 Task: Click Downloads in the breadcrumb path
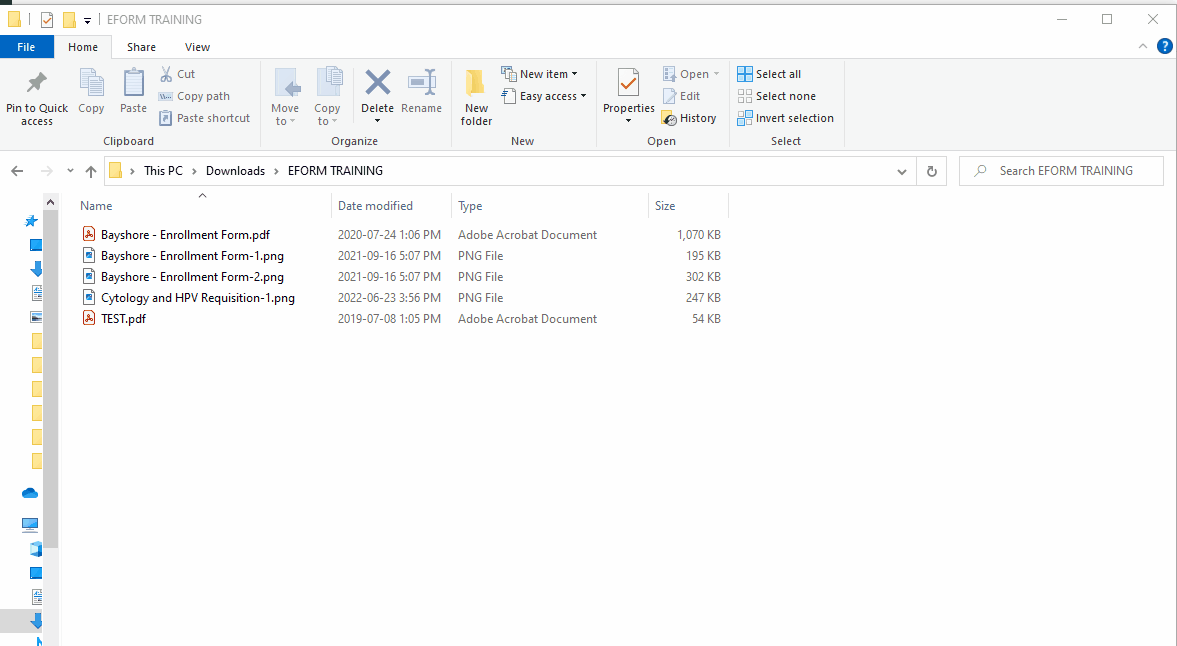[x=235, y=171]
